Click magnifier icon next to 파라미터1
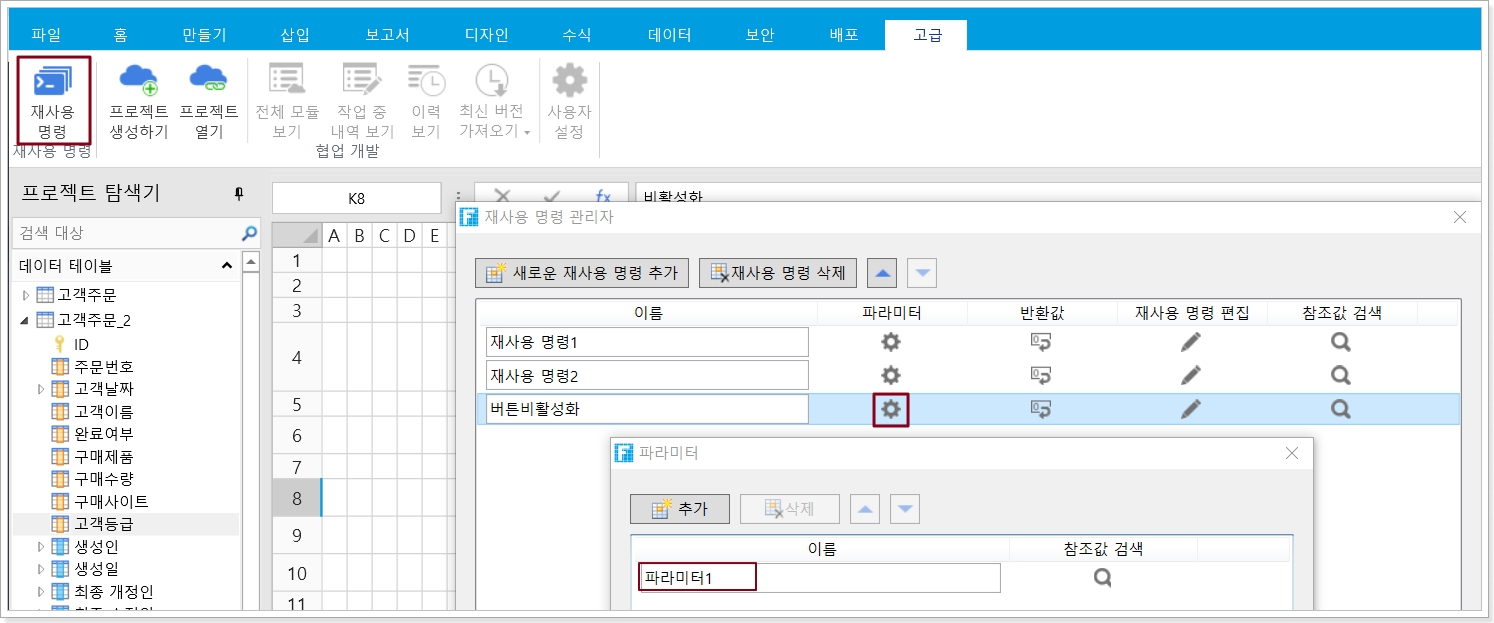 point(1102,578)
